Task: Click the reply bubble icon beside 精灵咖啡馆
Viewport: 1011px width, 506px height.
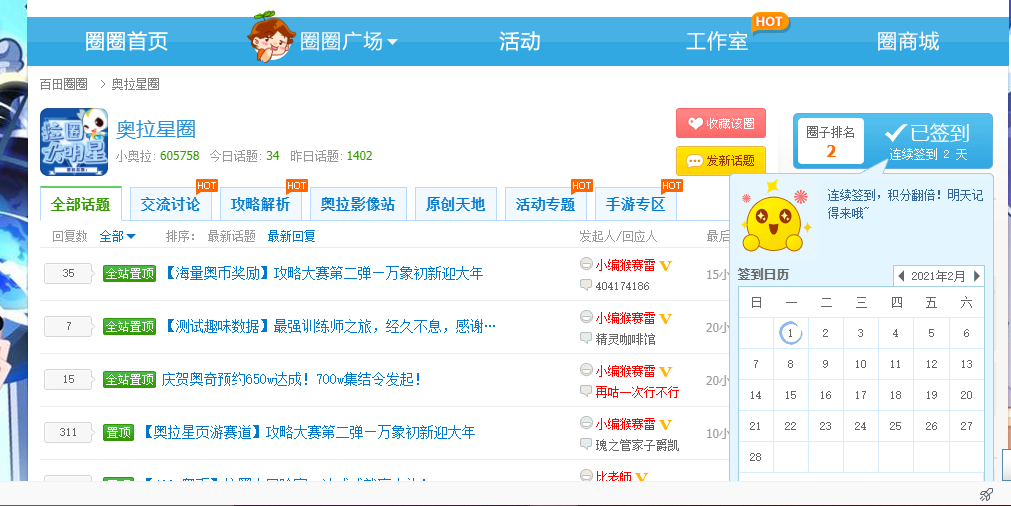Action: tap(586, 339)
